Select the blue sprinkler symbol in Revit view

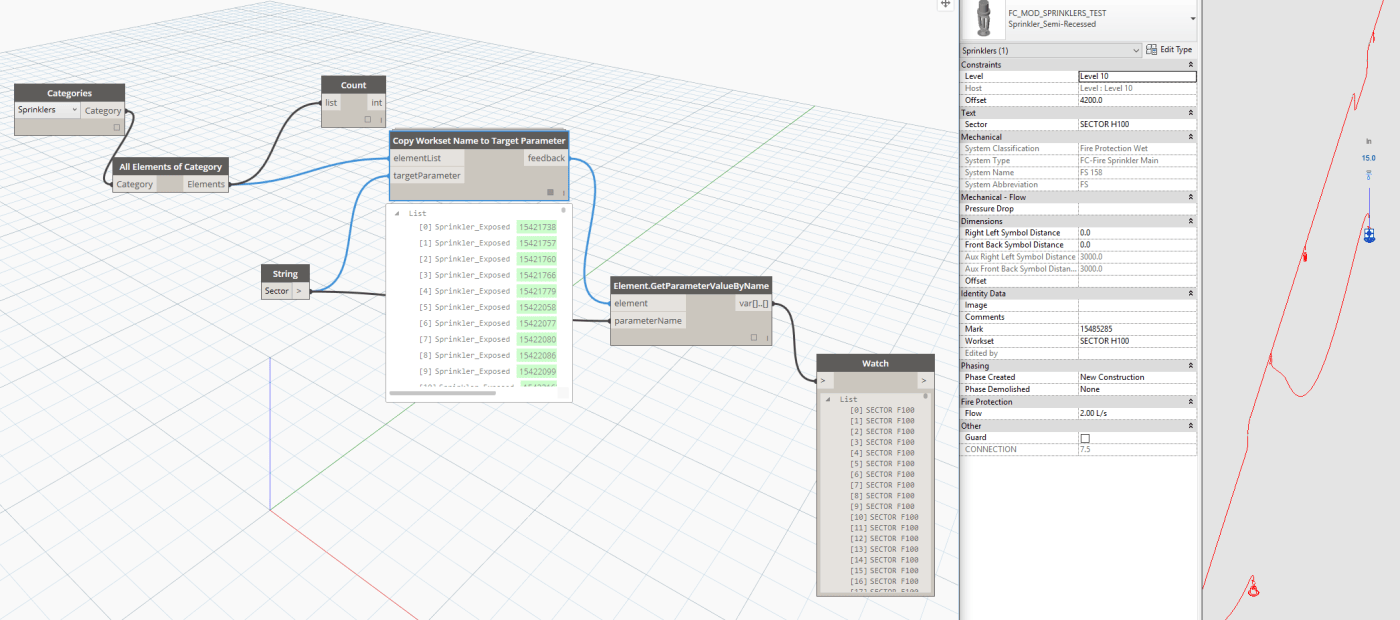coord(1369,234)
